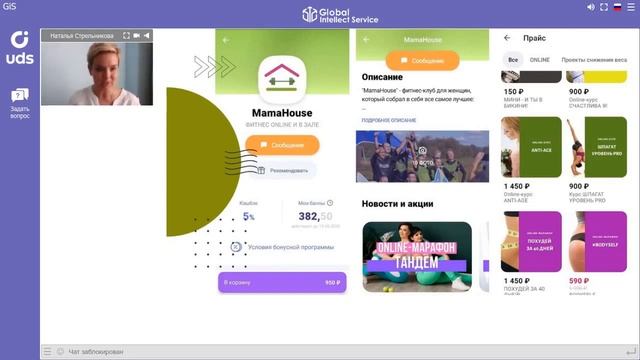Switch language using the Russian flag
Viewport: 640px width, 360px height.
click(x=618, y=7)
